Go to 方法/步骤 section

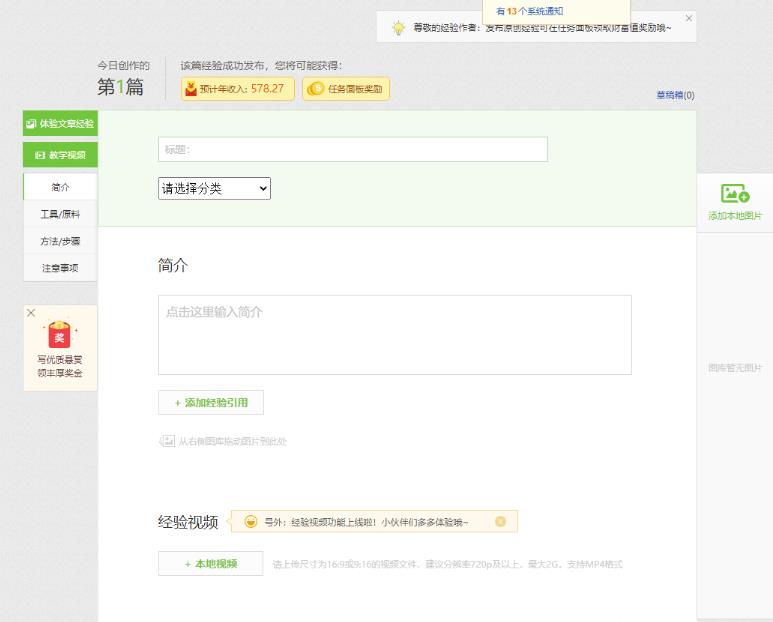point(60,241)
